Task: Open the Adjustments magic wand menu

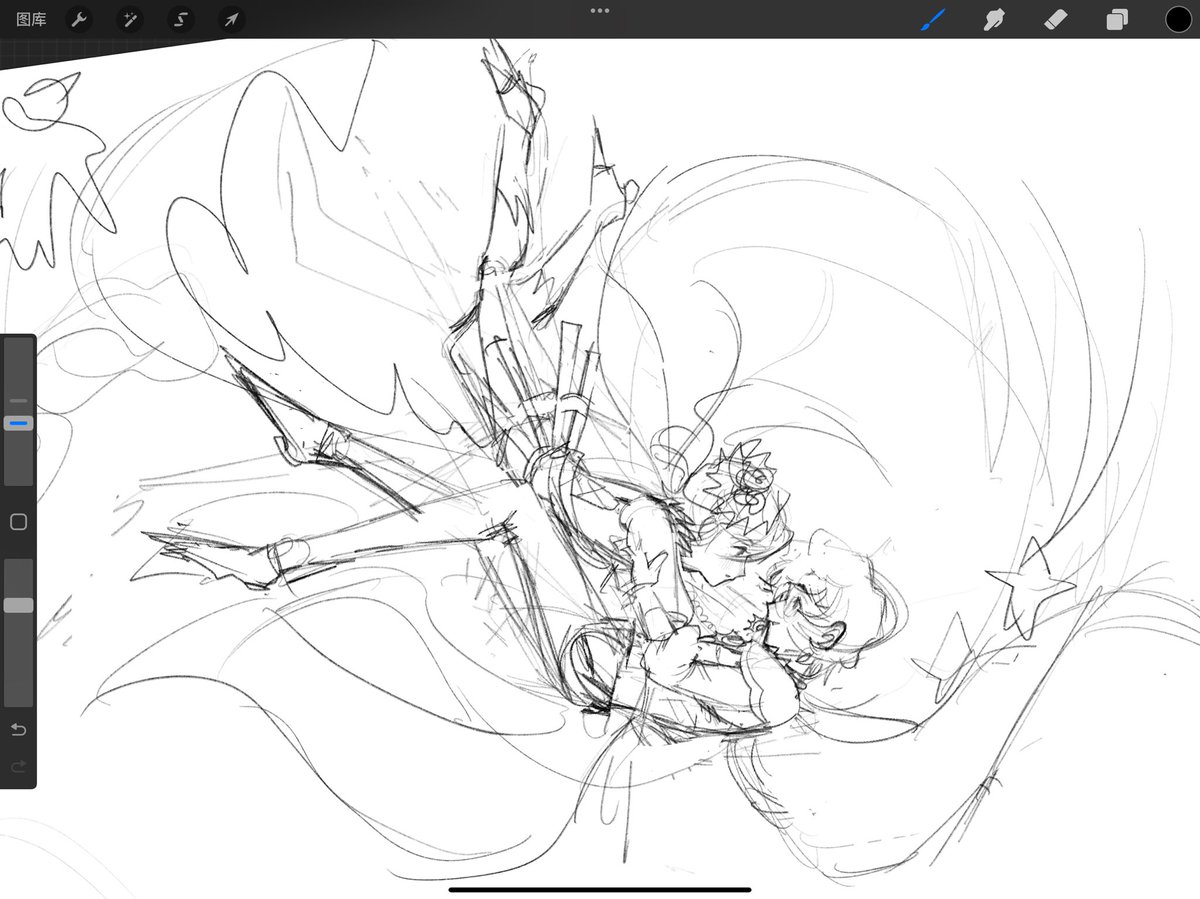Action: point(129,19)
